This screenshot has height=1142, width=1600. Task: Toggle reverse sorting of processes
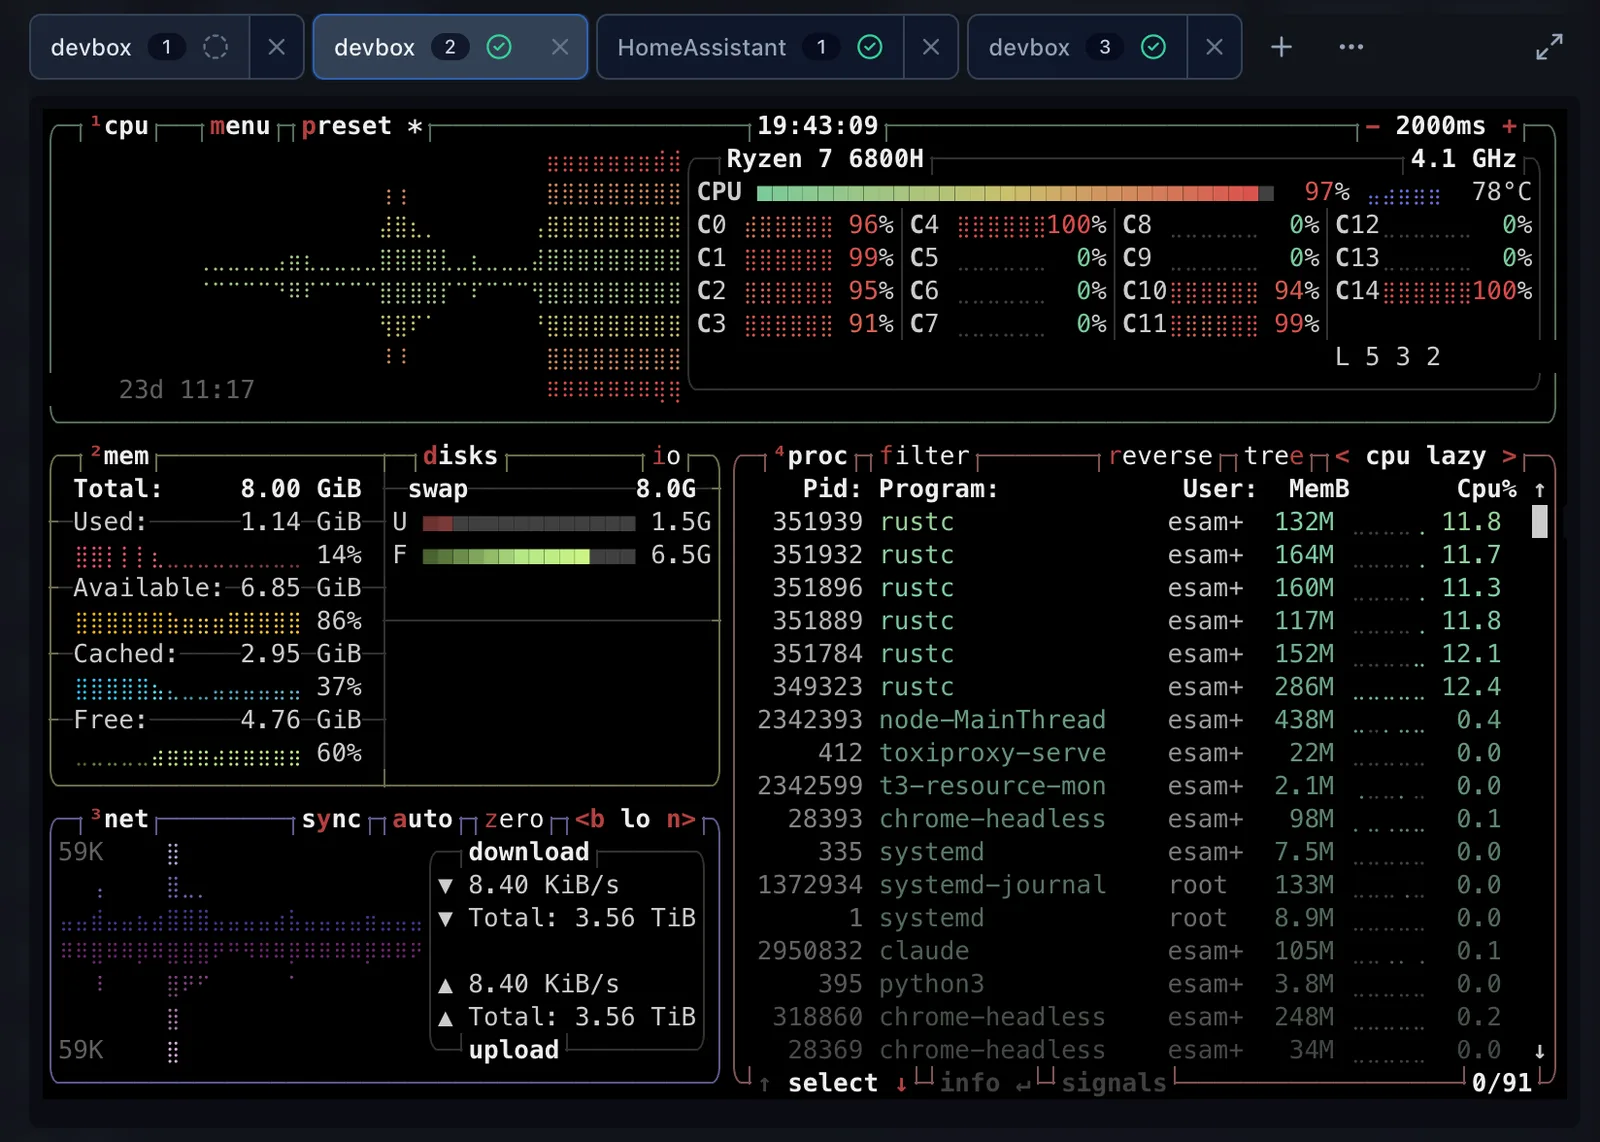pos(1160,456)
